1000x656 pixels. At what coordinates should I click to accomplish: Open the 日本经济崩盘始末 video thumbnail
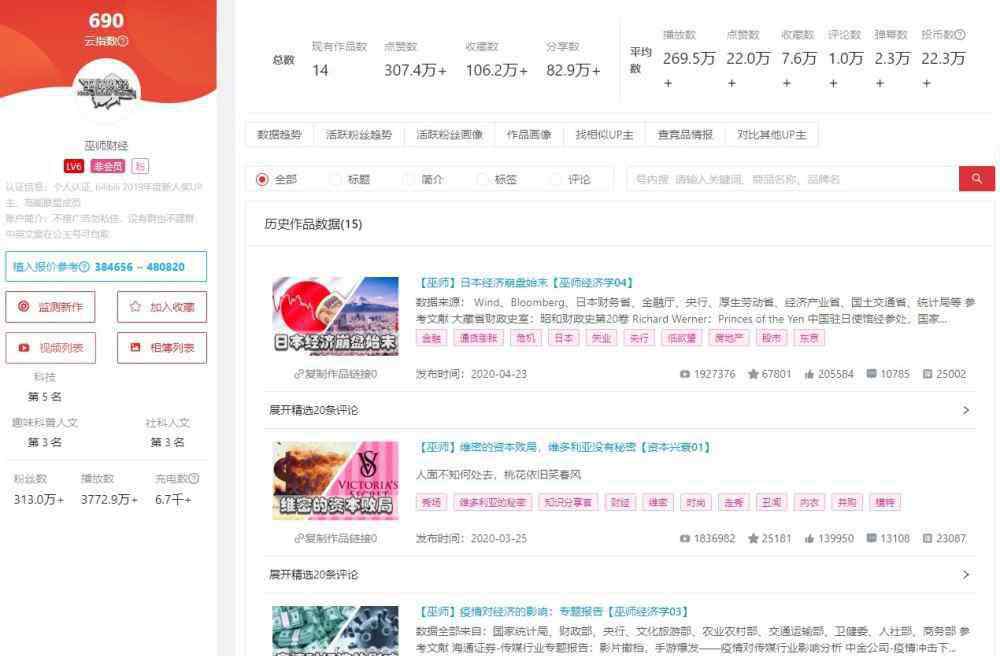[x=335, y=316]
